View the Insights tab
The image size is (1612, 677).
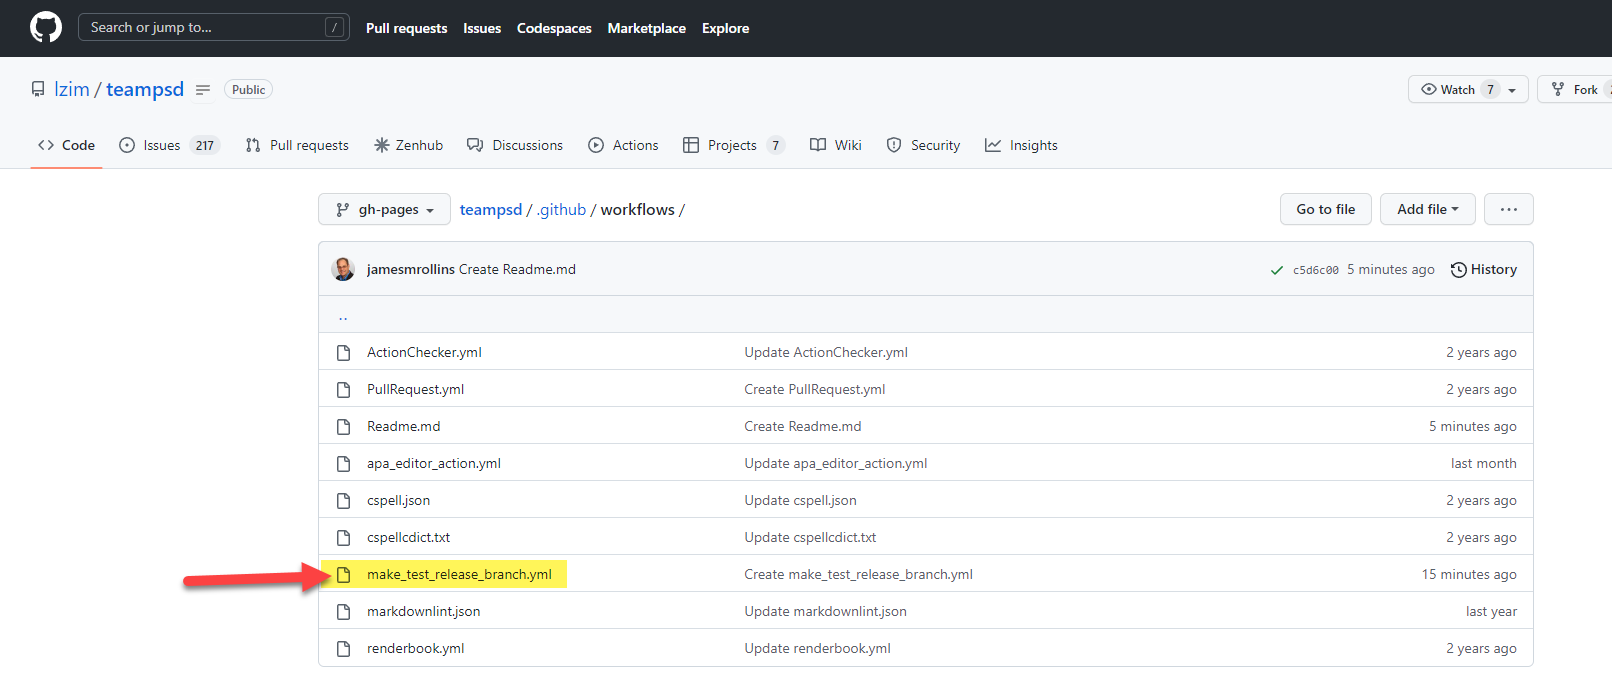[1021, 145]
